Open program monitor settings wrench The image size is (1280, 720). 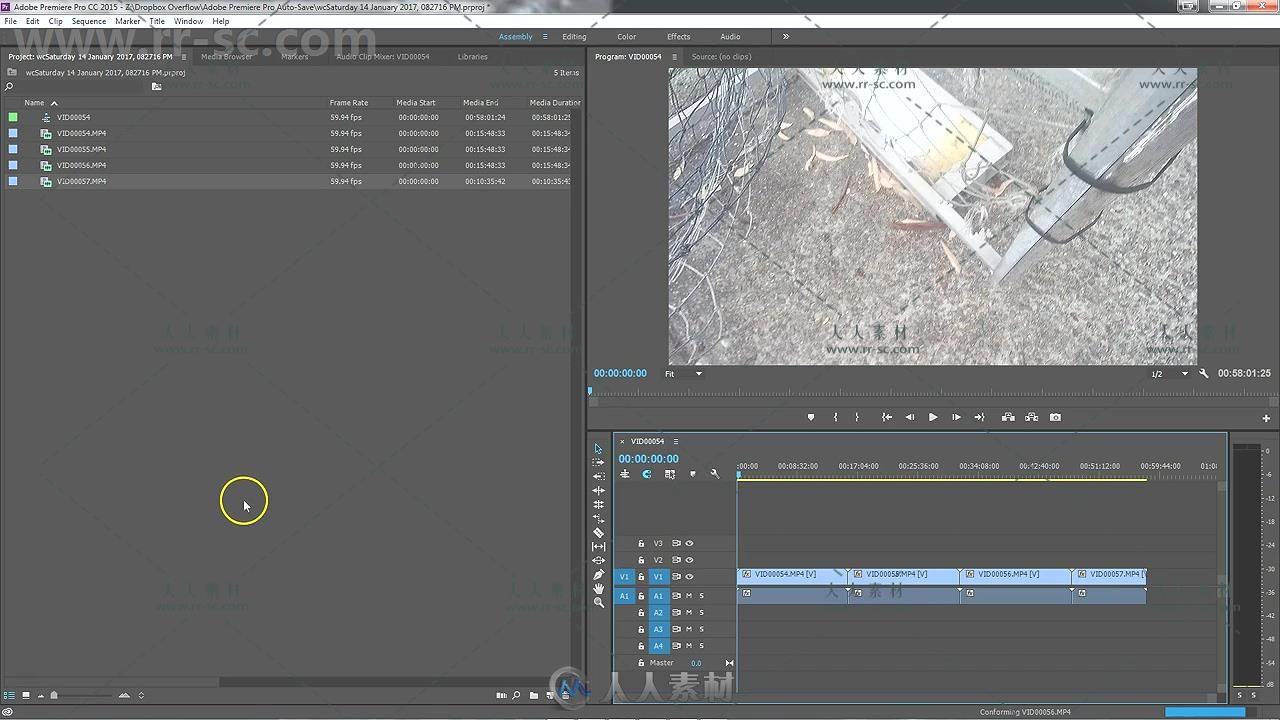coord(1204,373)
